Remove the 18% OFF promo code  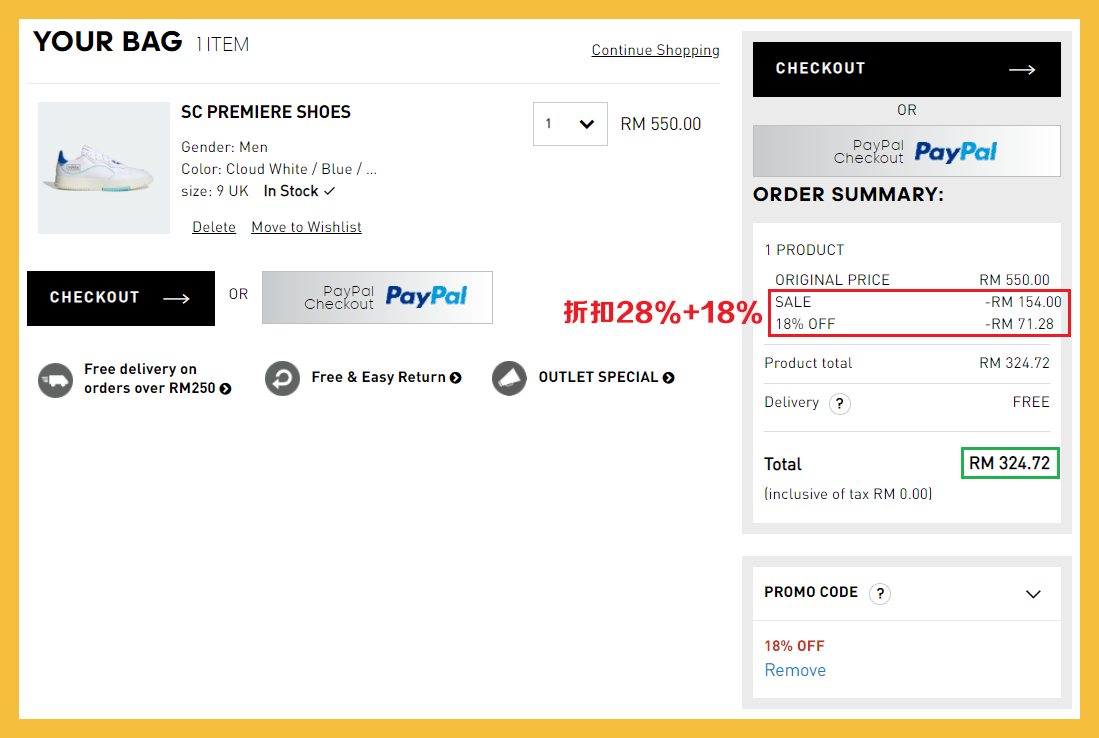coord(795,670)
